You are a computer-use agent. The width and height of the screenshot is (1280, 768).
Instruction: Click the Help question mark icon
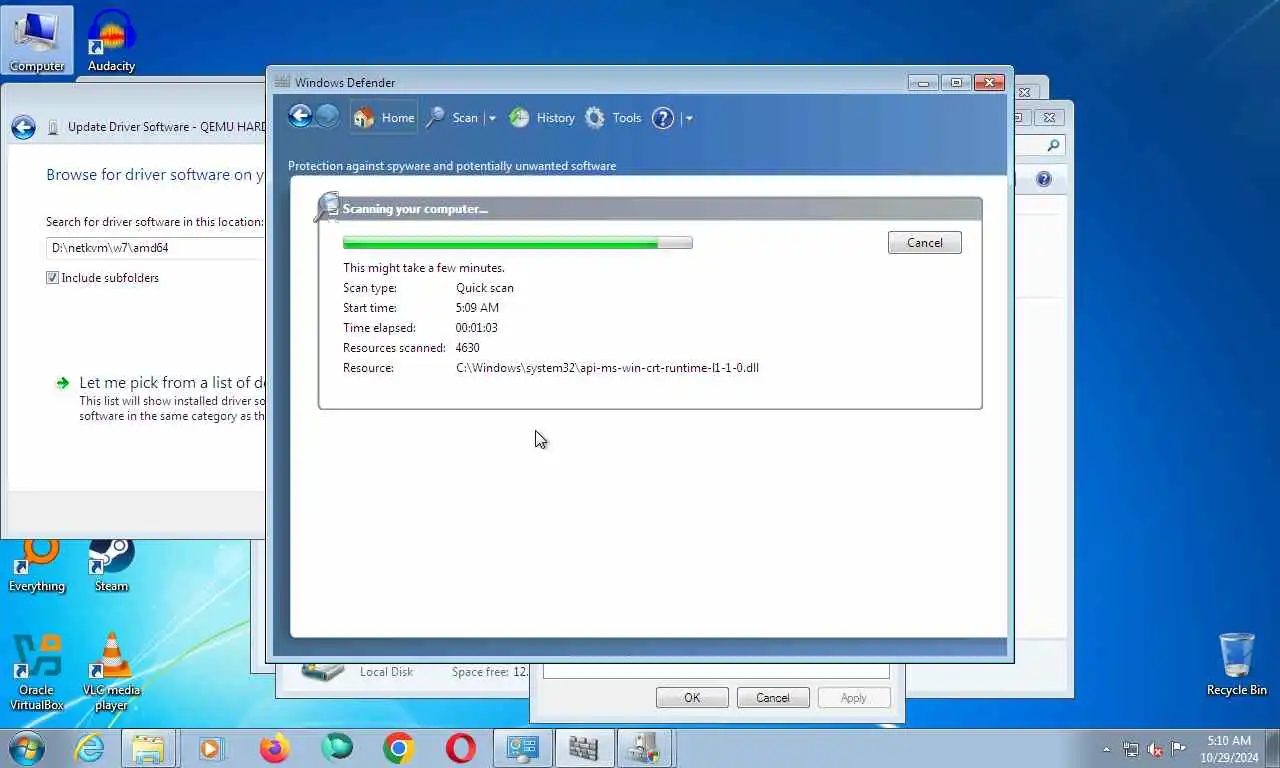663,118
